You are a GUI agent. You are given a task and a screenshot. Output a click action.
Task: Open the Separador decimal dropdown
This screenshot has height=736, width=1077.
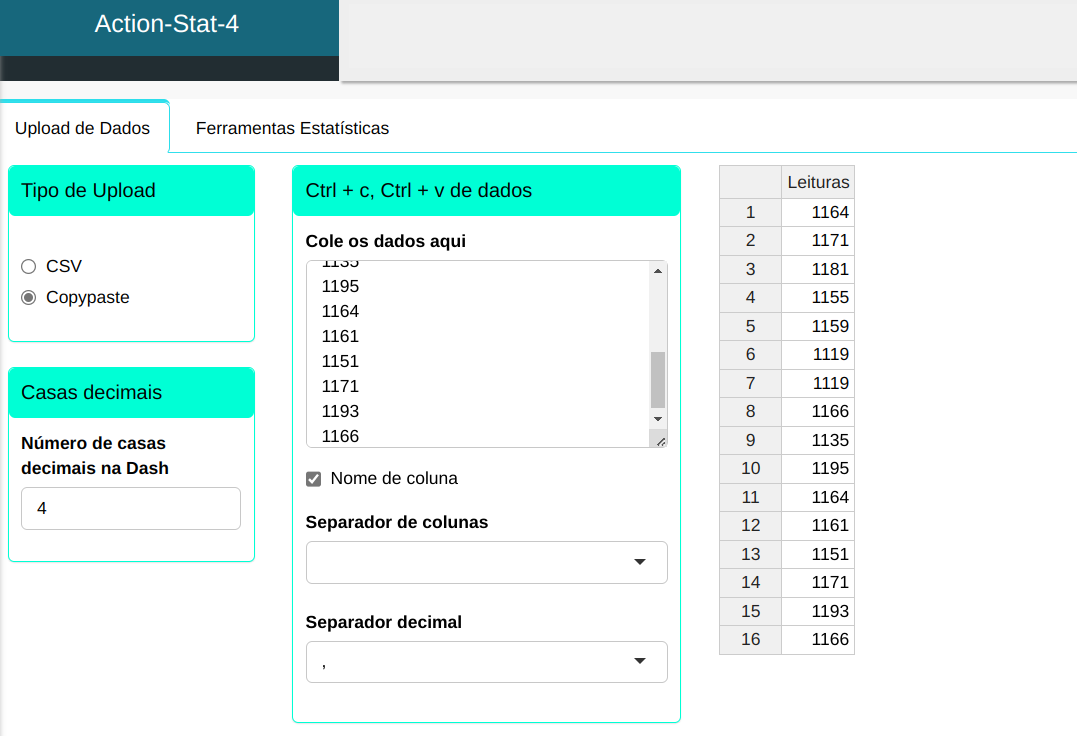(486, 662)
